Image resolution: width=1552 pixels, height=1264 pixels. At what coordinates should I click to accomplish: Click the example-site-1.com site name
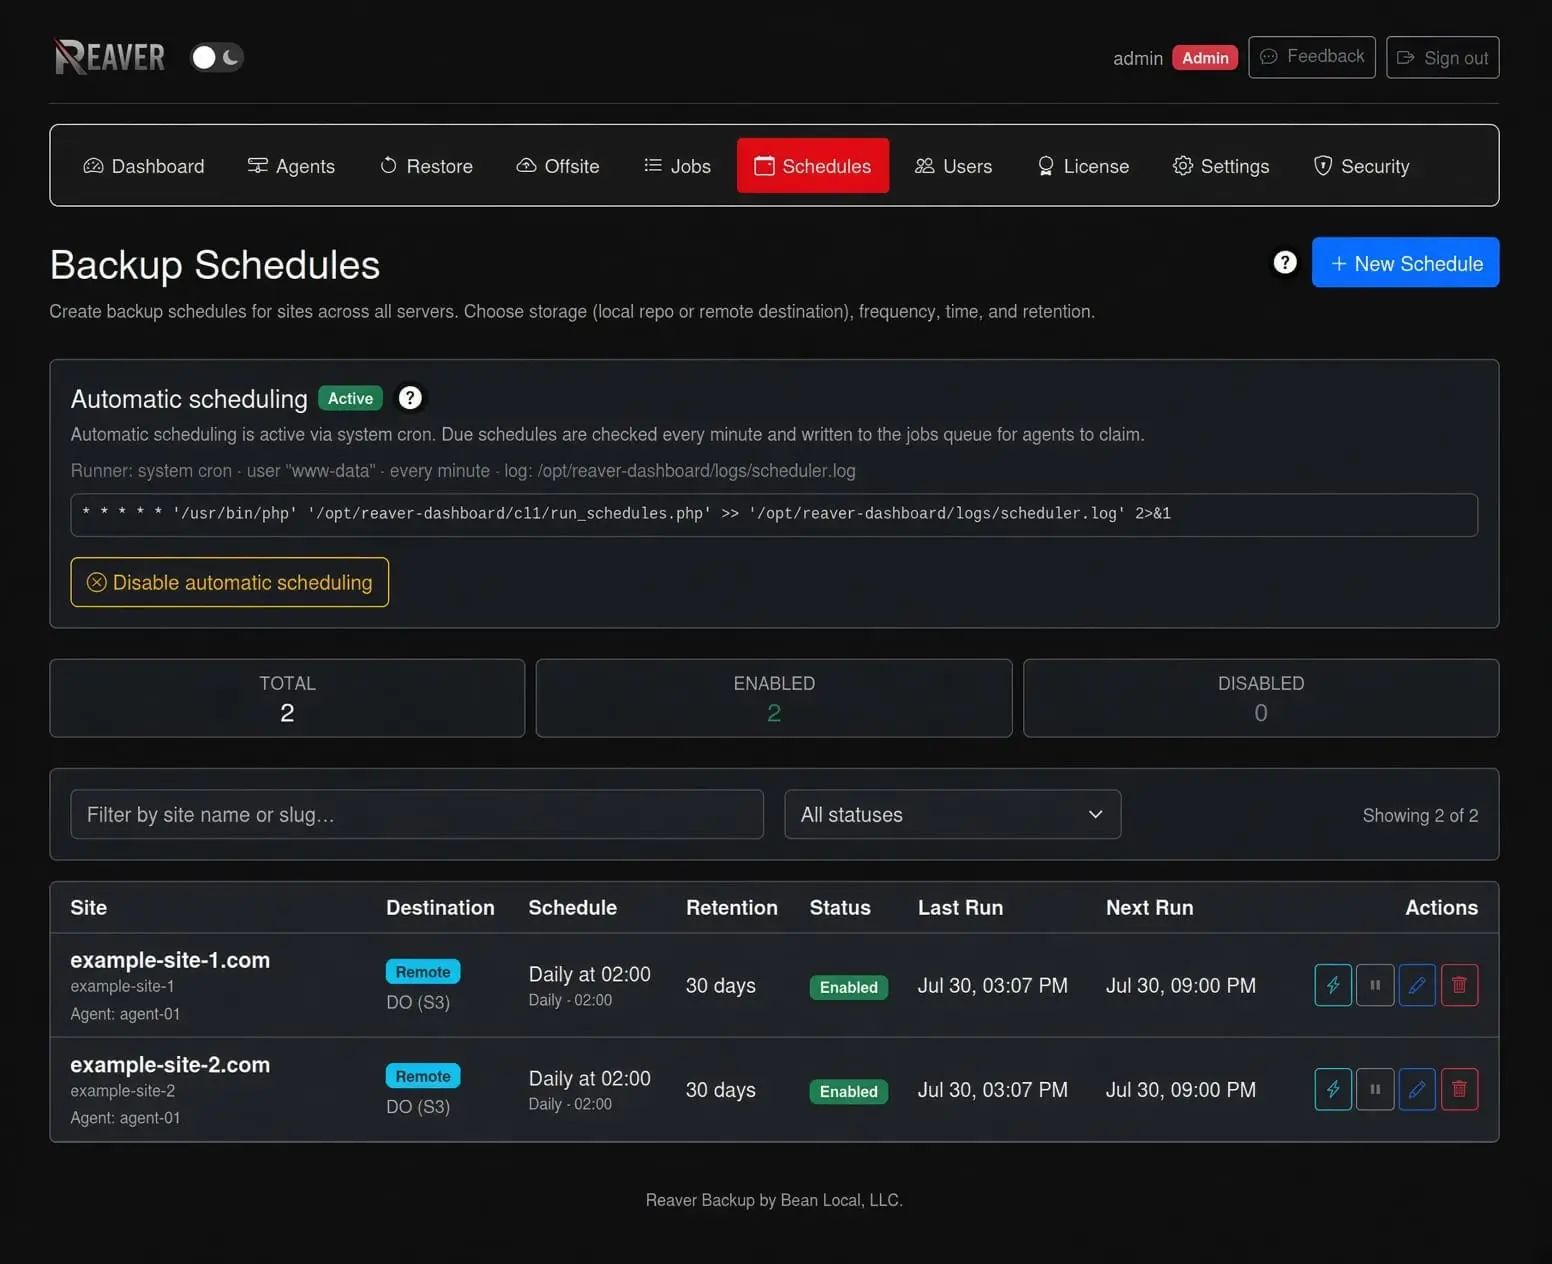click(170, 960)
